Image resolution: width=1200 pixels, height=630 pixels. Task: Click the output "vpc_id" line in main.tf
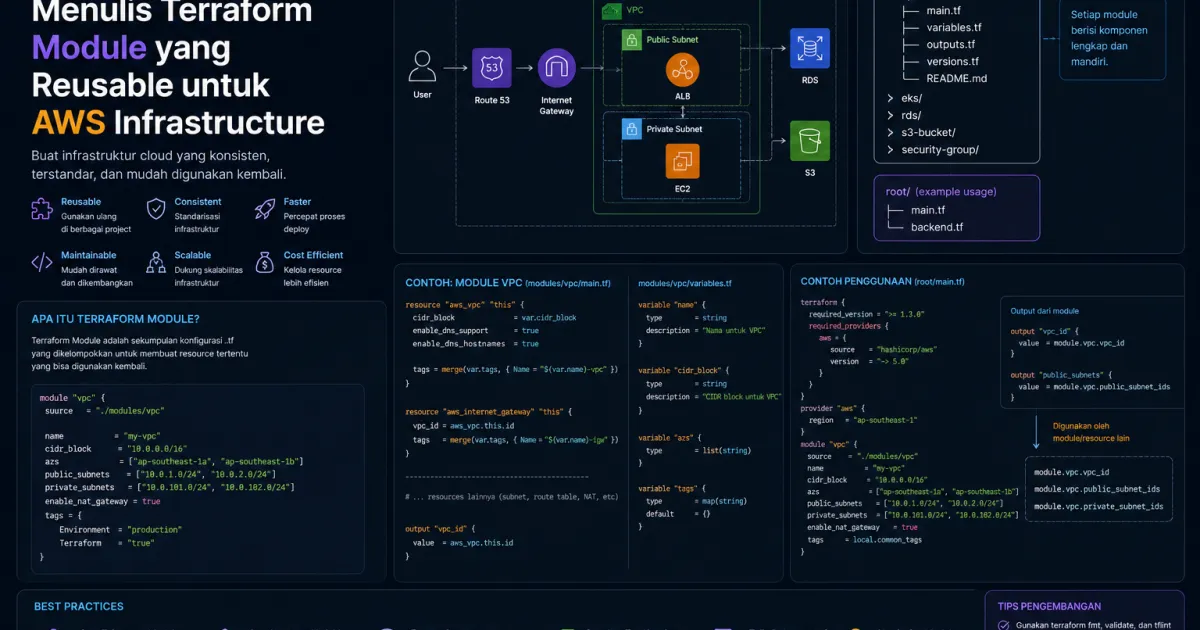[x=440, y=528]
